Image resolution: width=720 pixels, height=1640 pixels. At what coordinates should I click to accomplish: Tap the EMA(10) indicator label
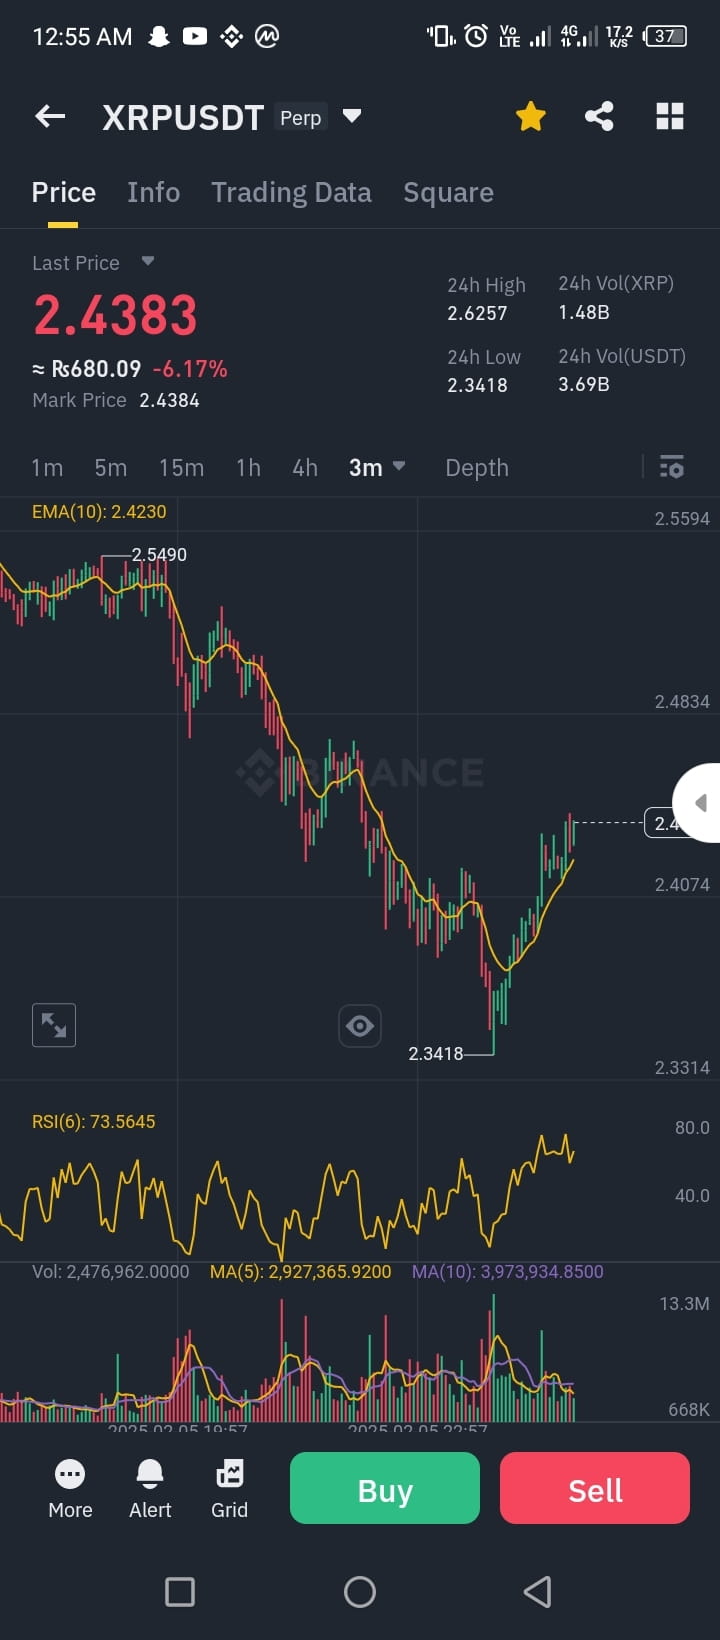tap(99, 512)
